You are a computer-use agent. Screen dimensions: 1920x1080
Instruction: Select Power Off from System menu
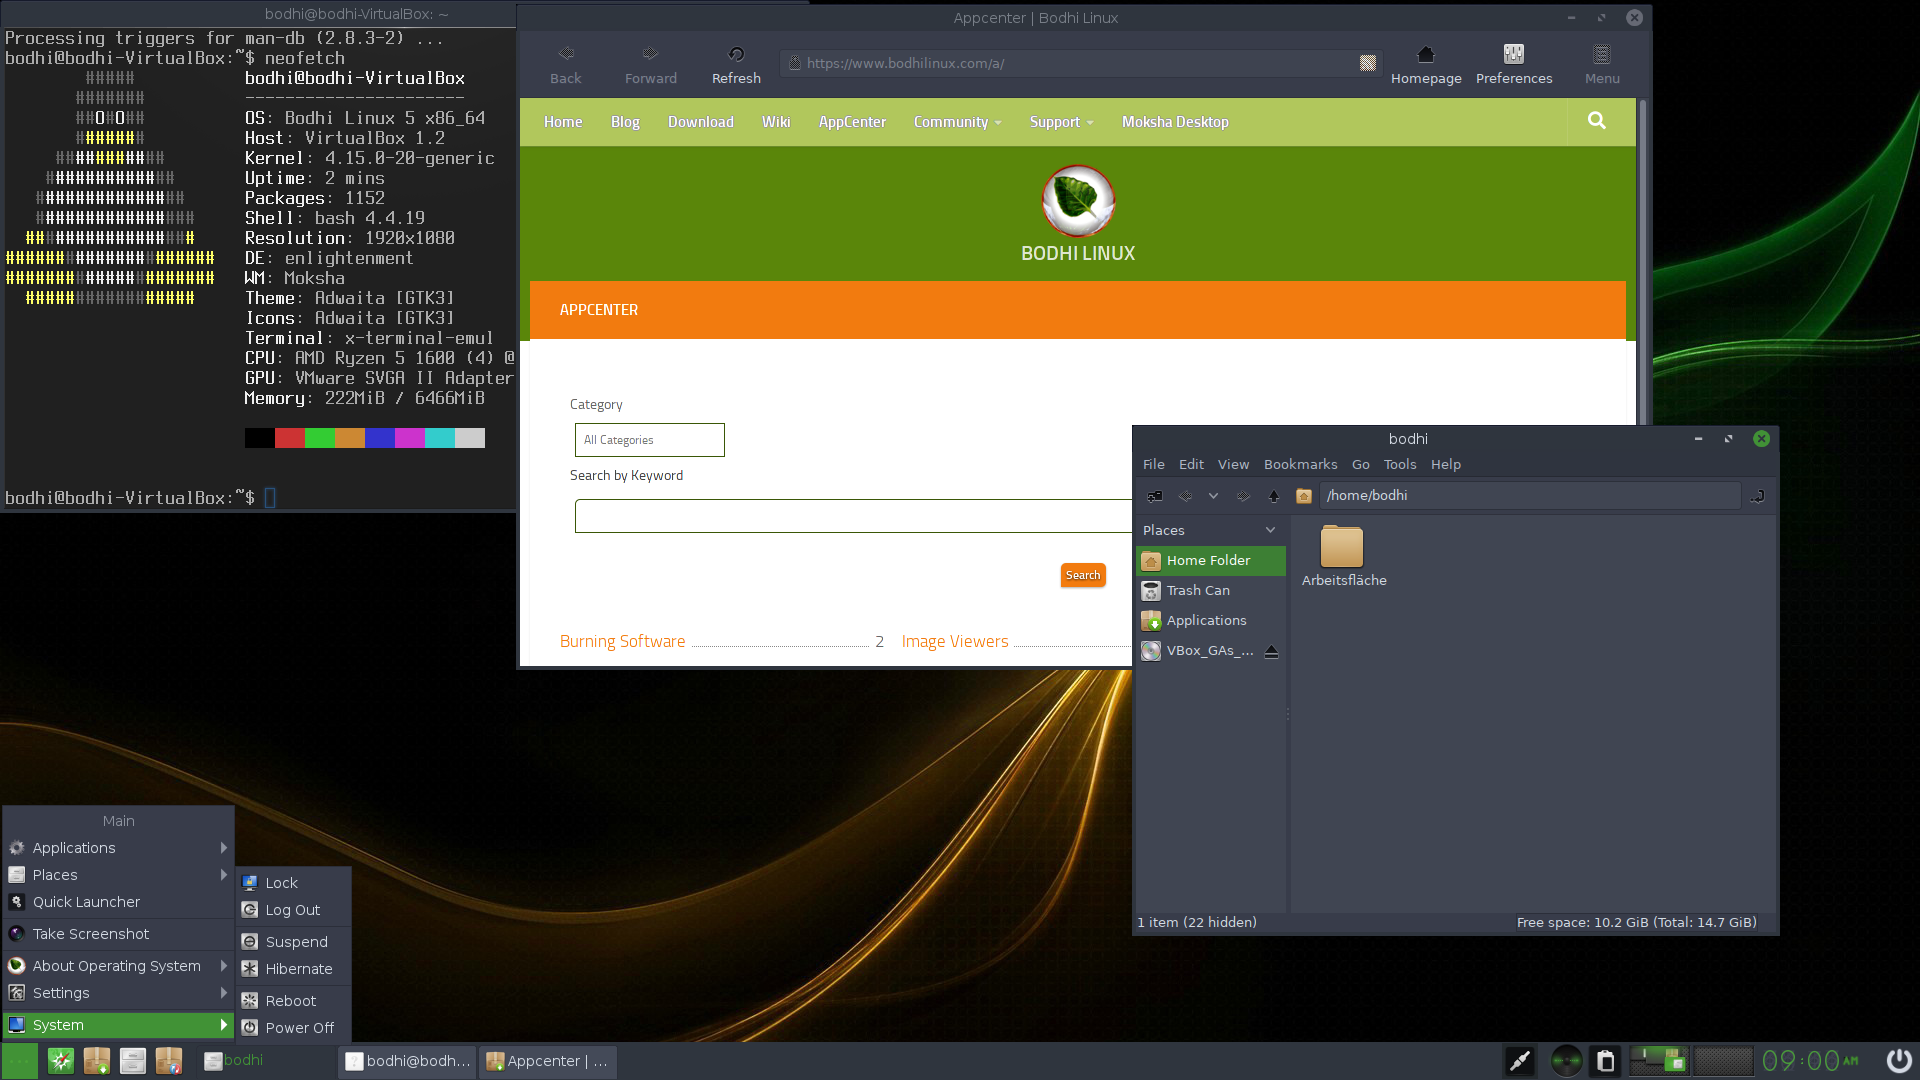coord(299,1027)
